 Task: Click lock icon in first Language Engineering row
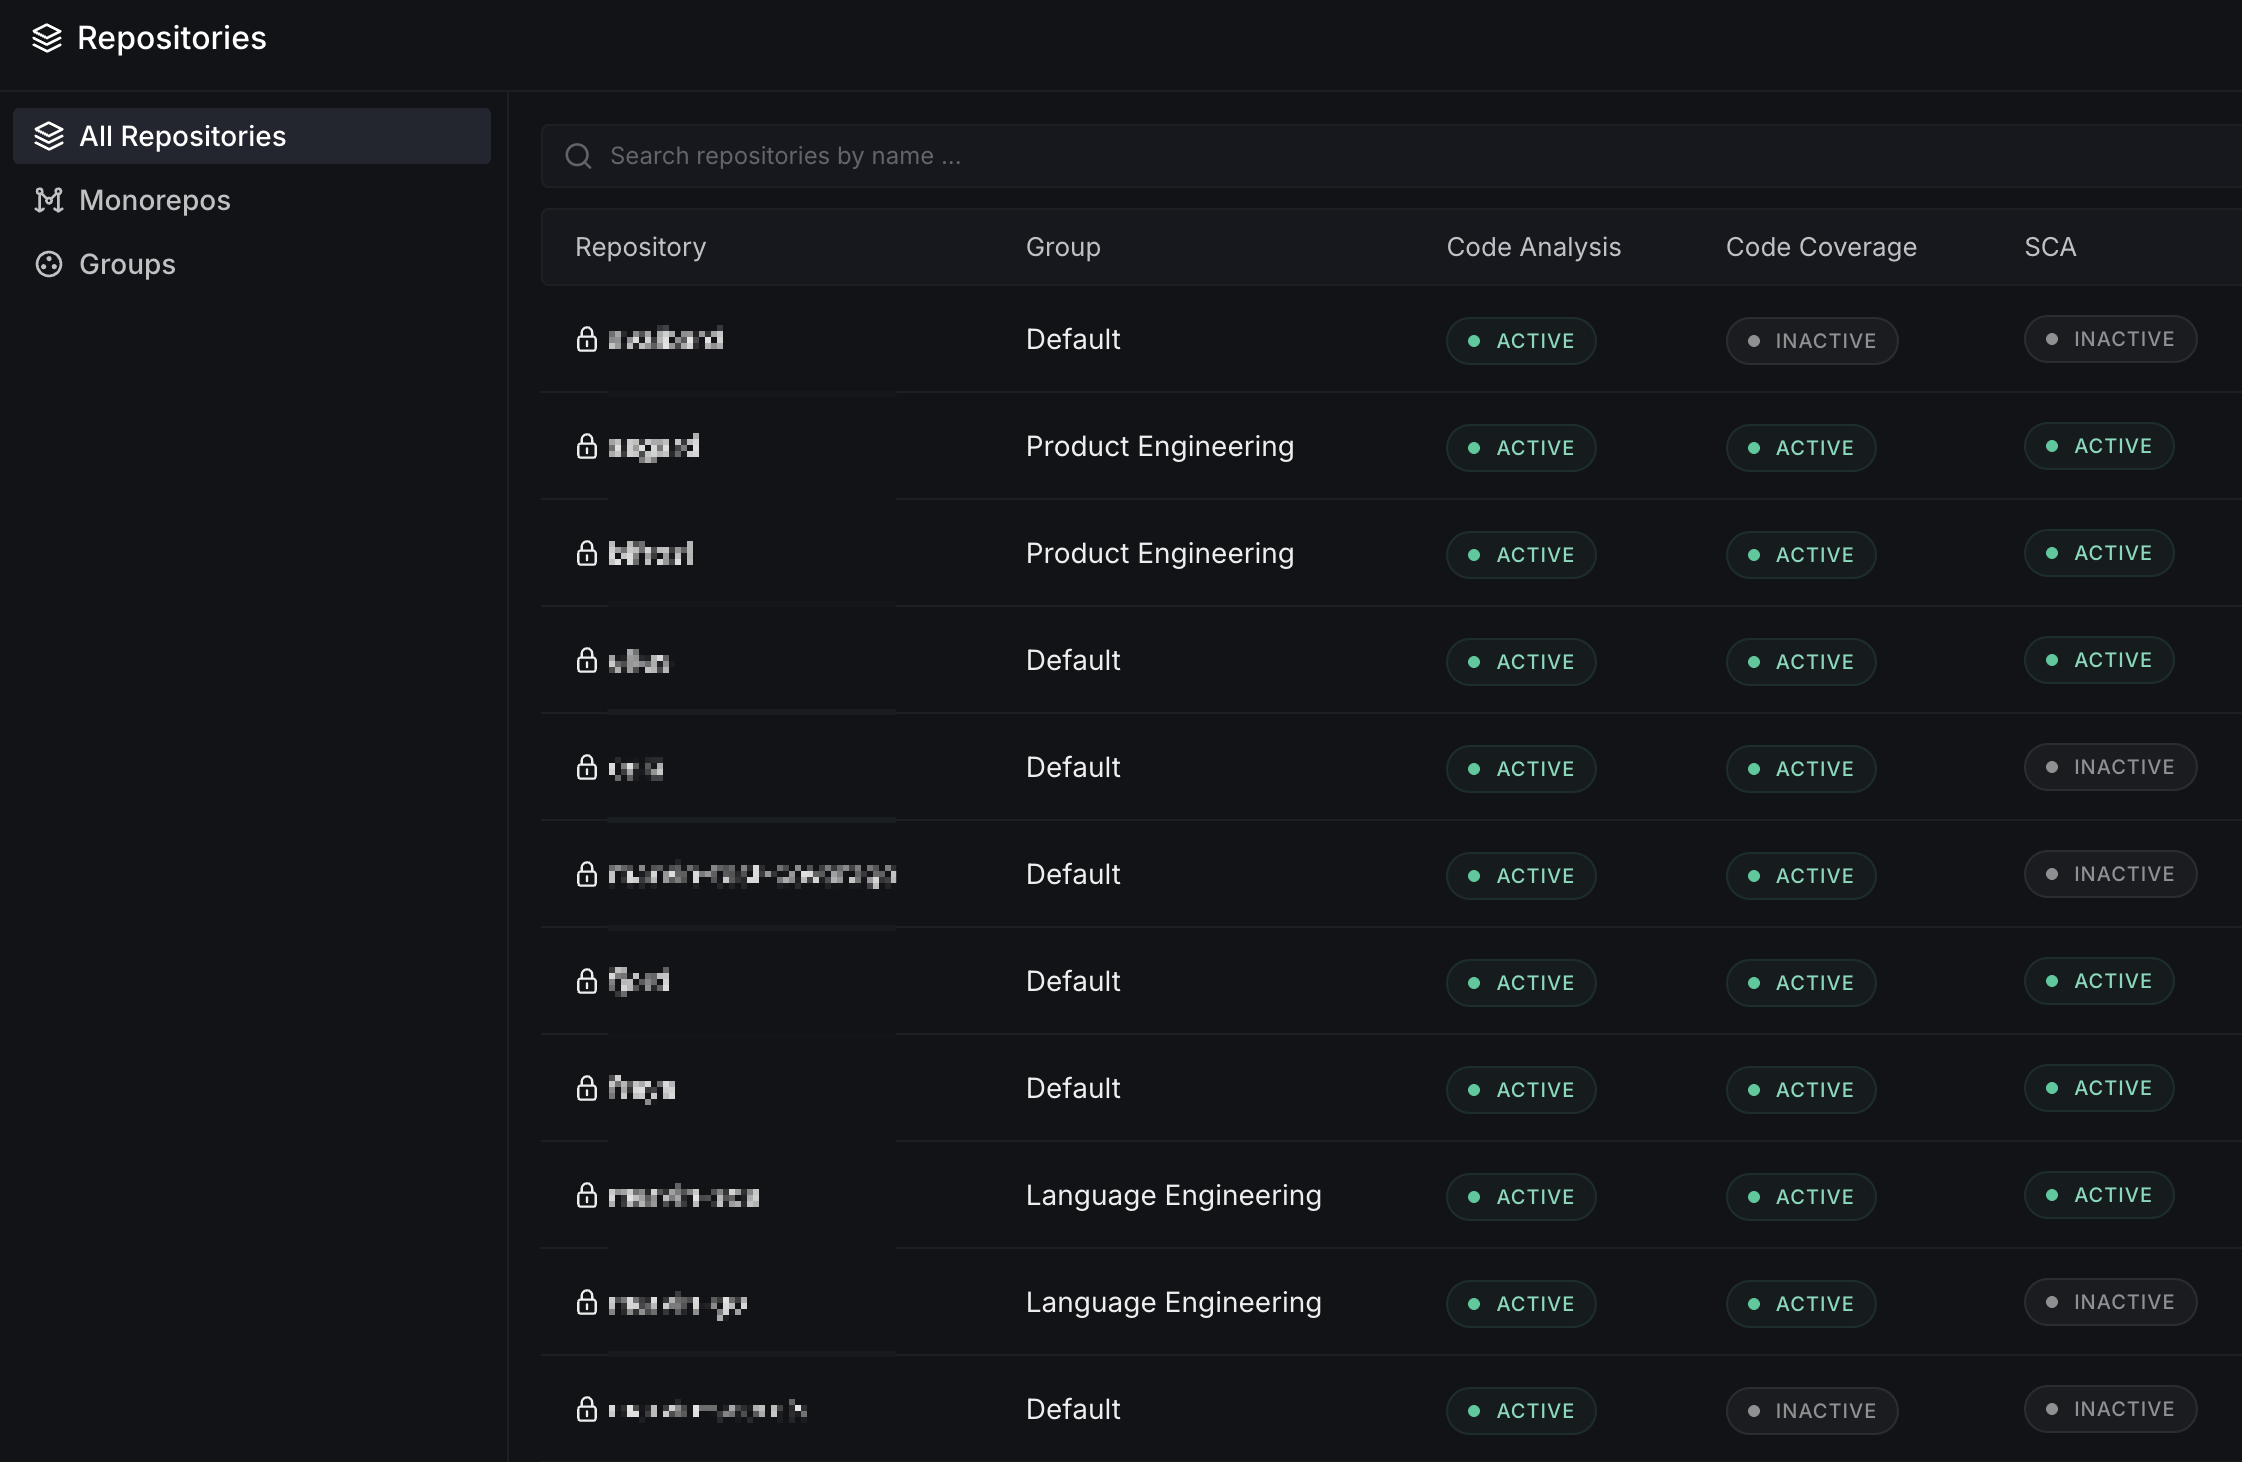(x=587, y=1195)
